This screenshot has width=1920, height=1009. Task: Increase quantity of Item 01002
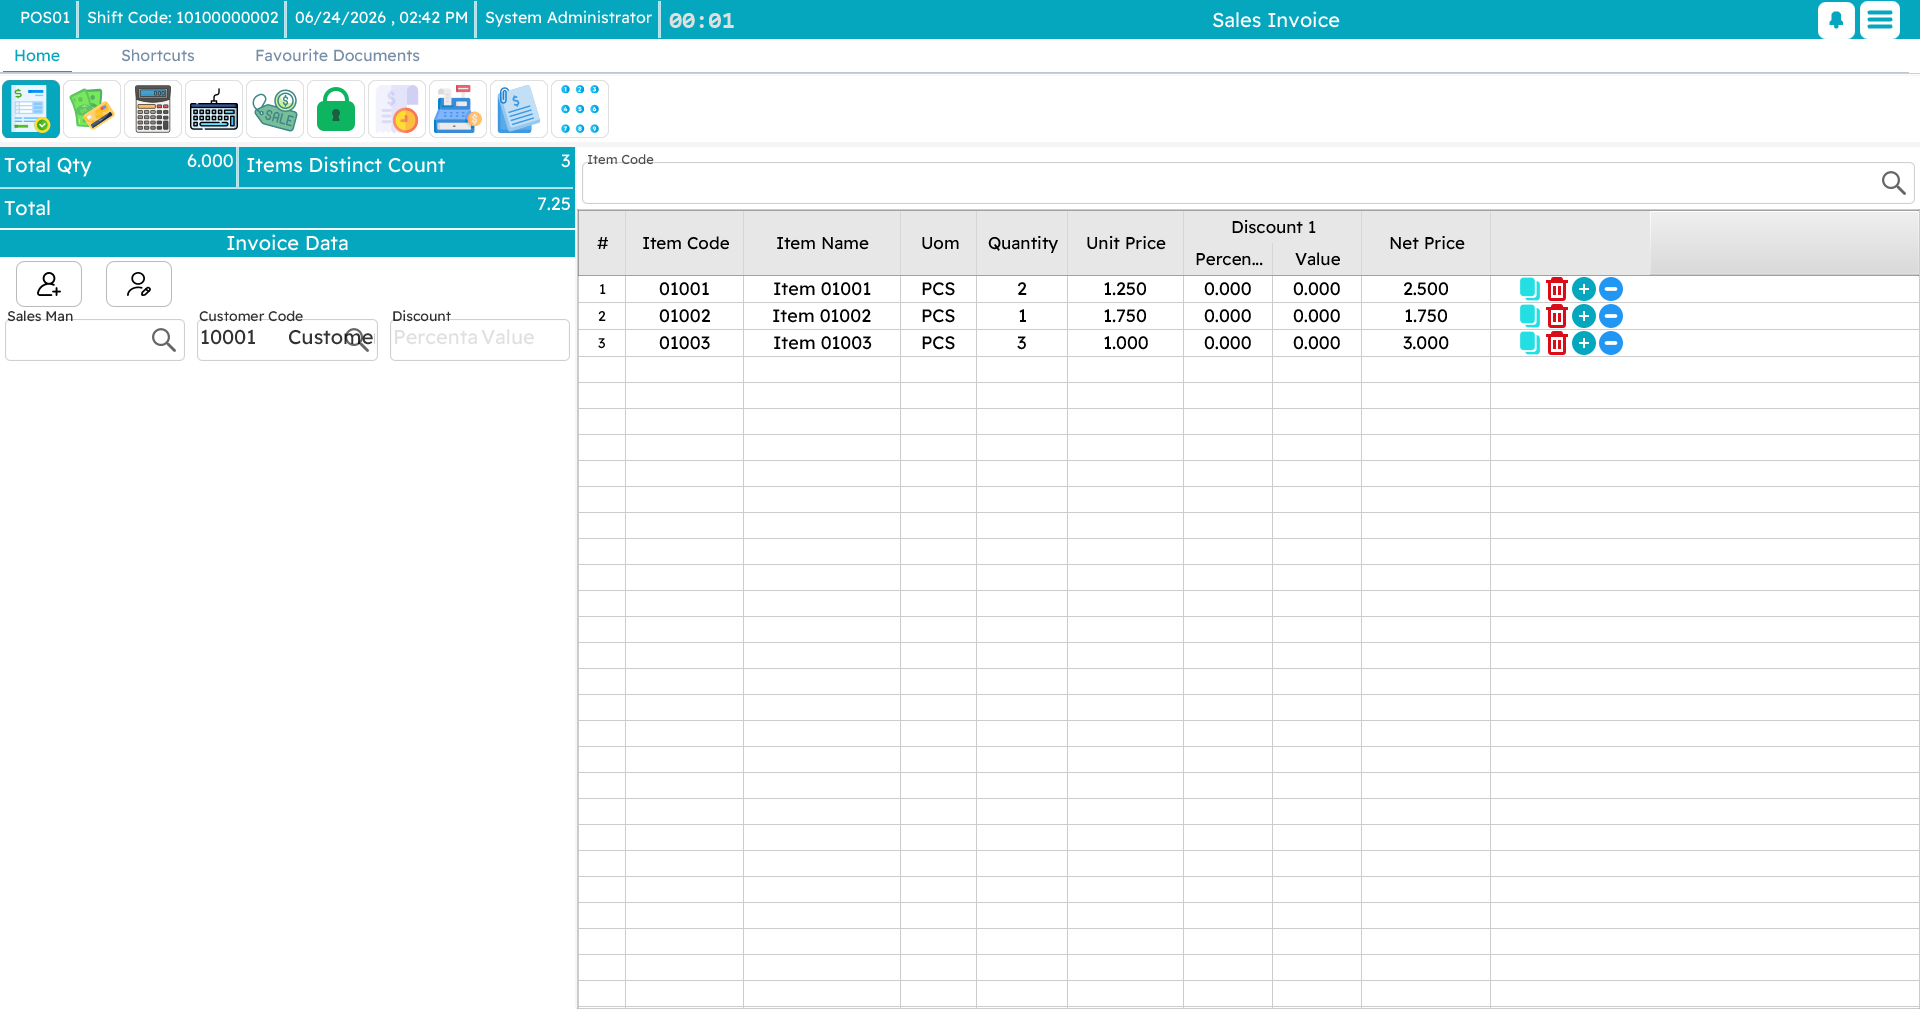point(1583,316)
